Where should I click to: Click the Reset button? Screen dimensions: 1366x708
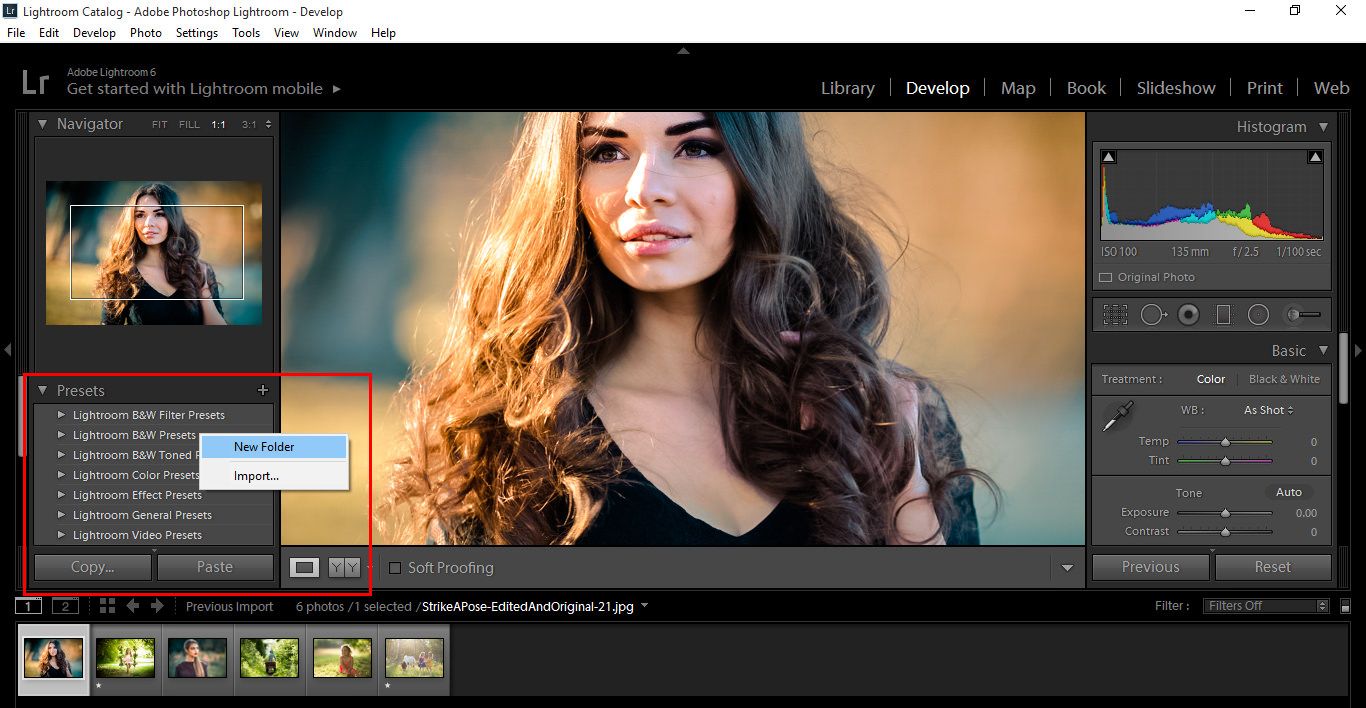[1273, 567]
